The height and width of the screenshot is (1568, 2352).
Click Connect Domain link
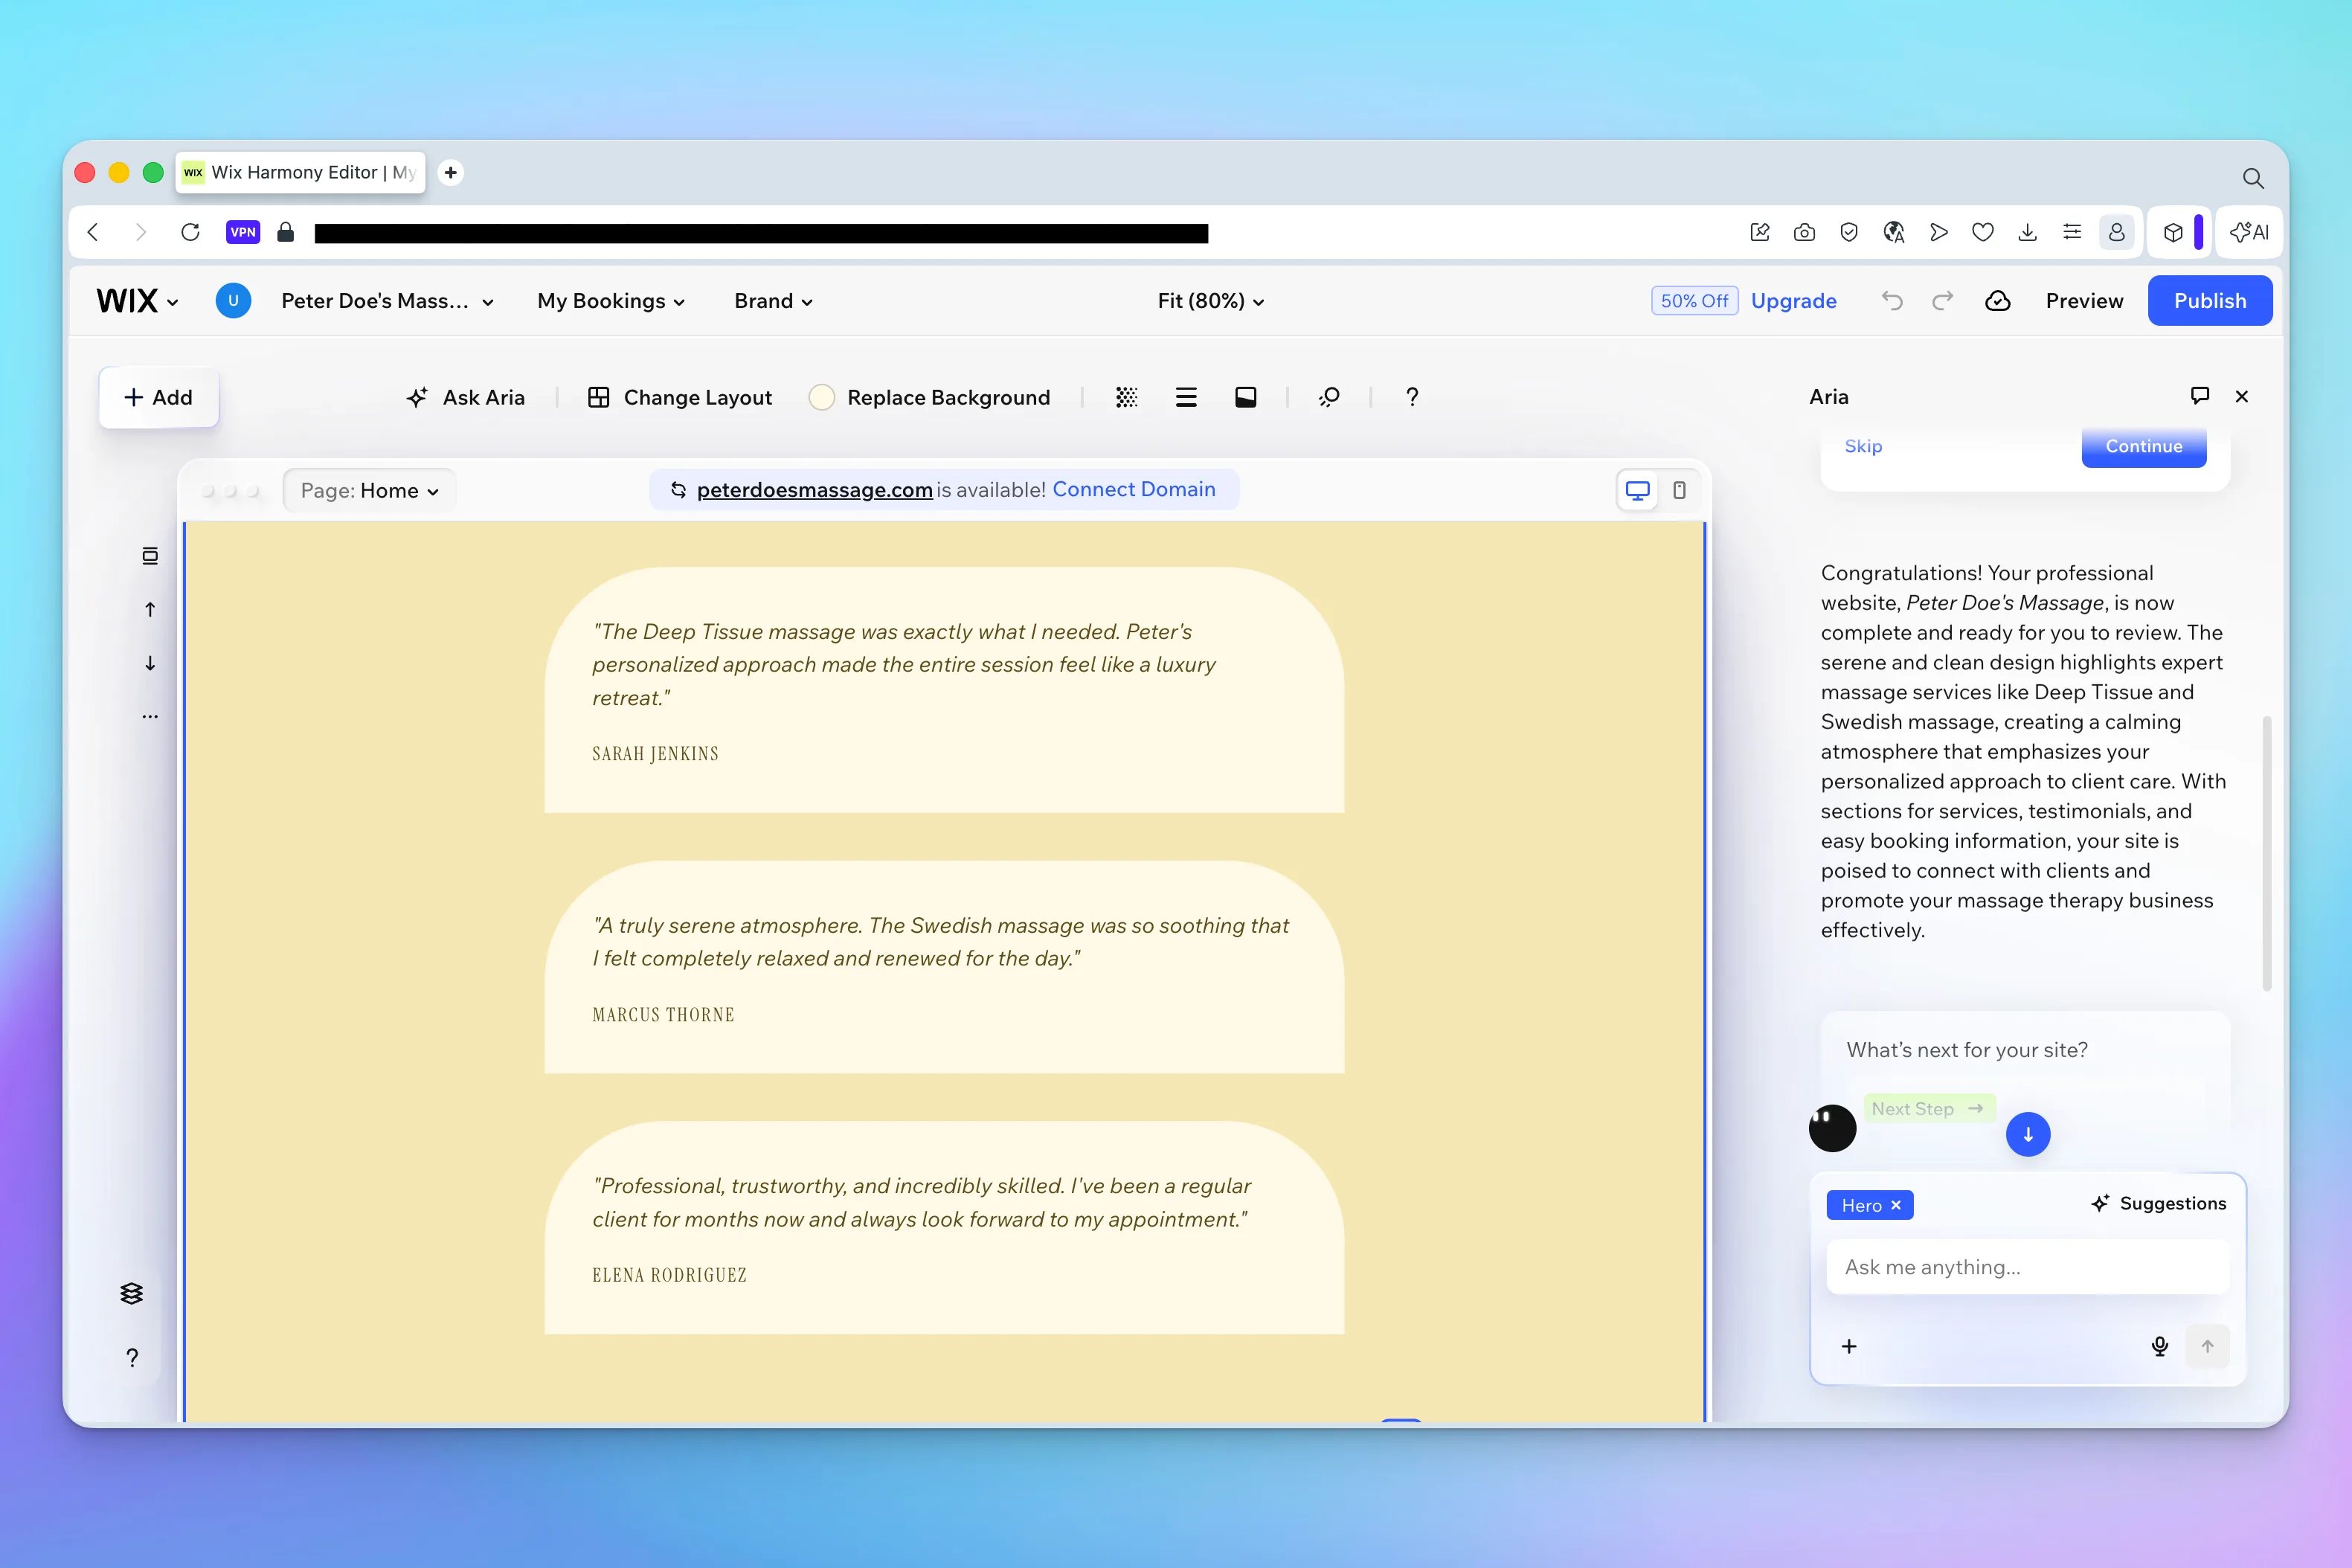click(x=1133, y=489)
